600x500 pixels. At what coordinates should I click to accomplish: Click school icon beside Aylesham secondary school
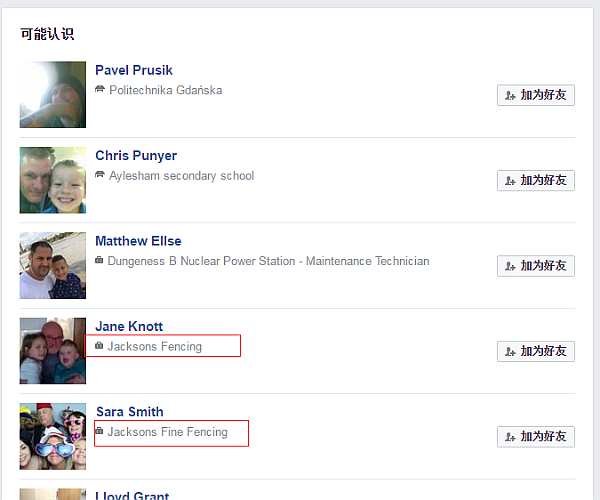click(x=99, y=174)
